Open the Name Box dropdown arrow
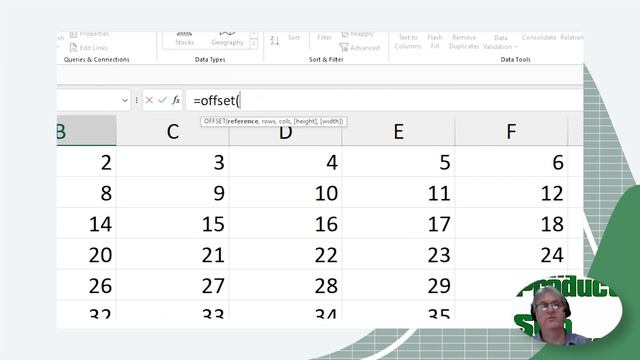The width and height of the screenshot is (640, 360). coord(125,100)
